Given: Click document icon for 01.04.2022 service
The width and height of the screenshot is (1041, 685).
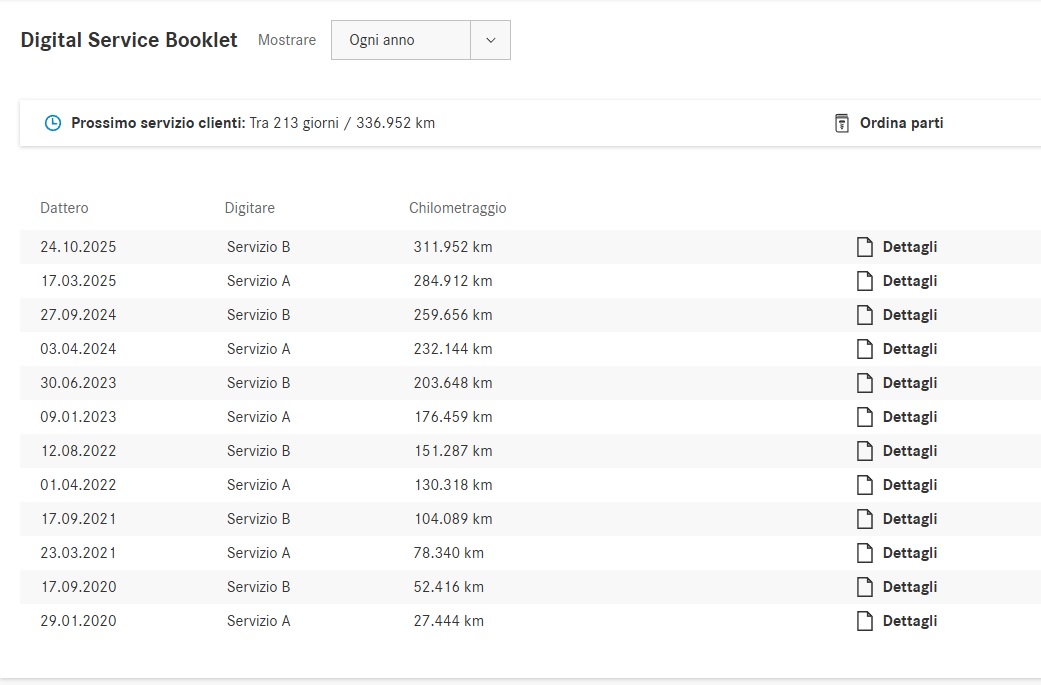Looking at the screenshot, I should (865, 485).
